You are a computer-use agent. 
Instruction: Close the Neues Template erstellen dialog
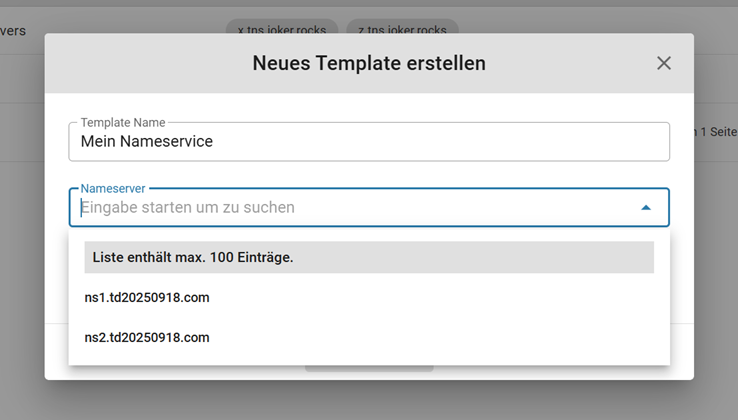664,63
